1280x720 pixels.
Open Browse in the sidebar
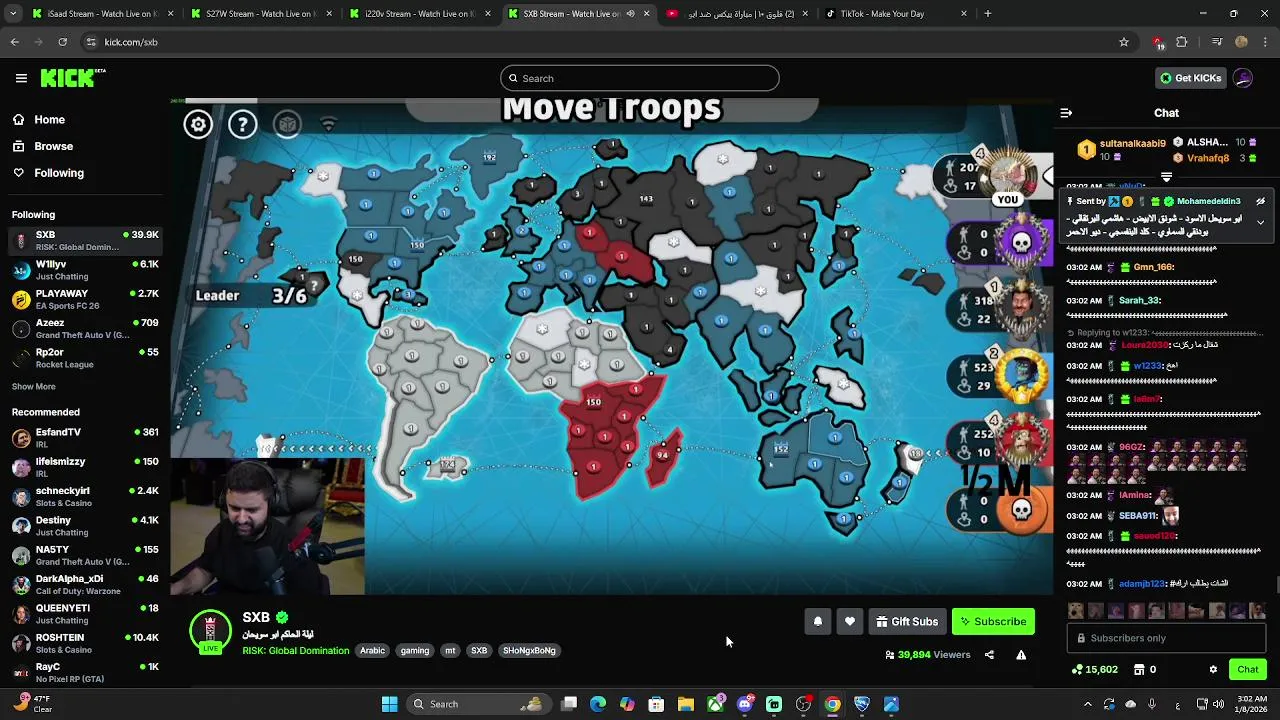pos(53,146)
